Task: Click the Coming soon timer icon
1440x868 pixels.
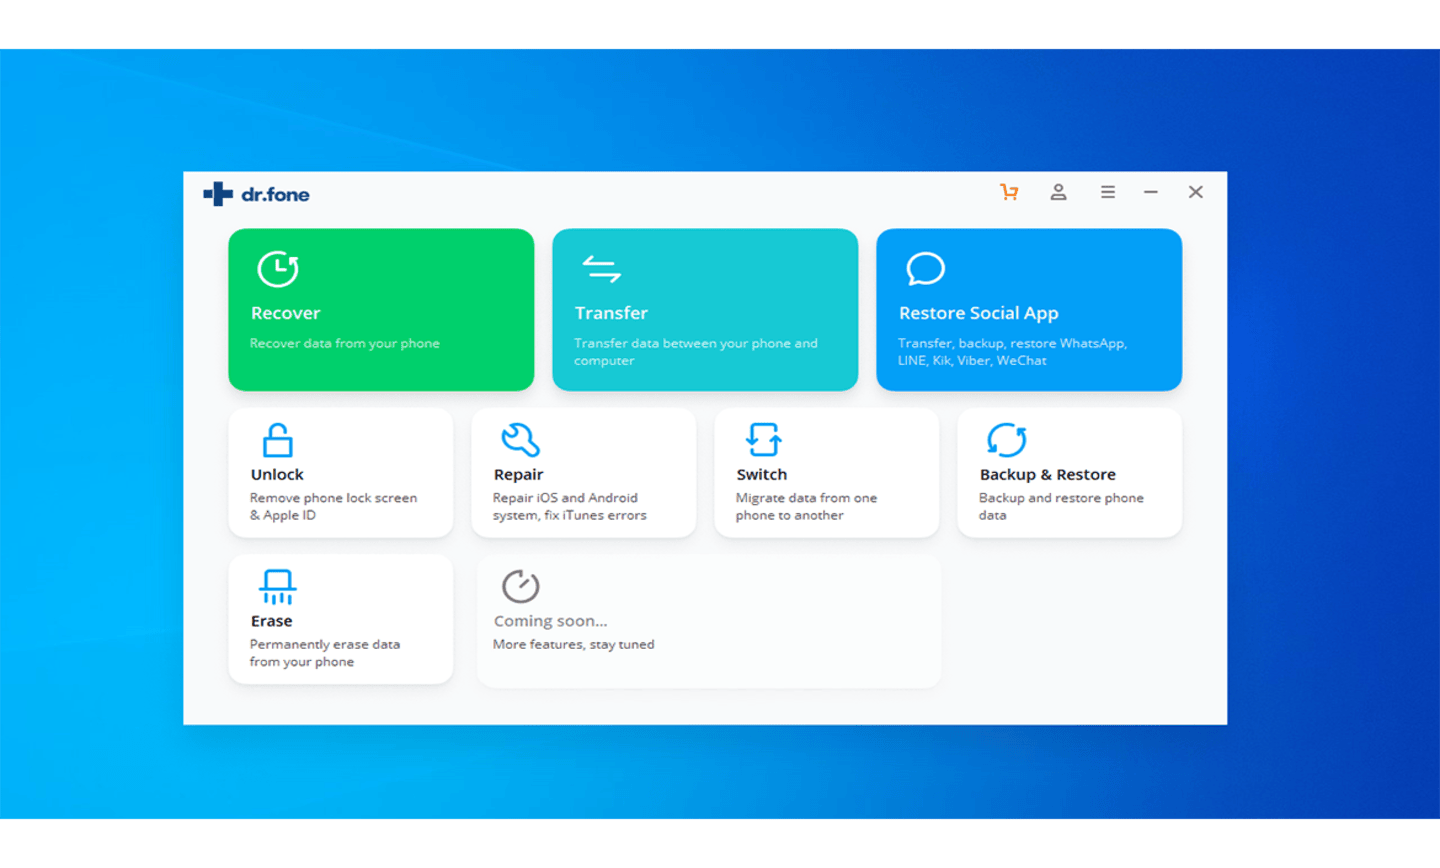Action: 520,586
